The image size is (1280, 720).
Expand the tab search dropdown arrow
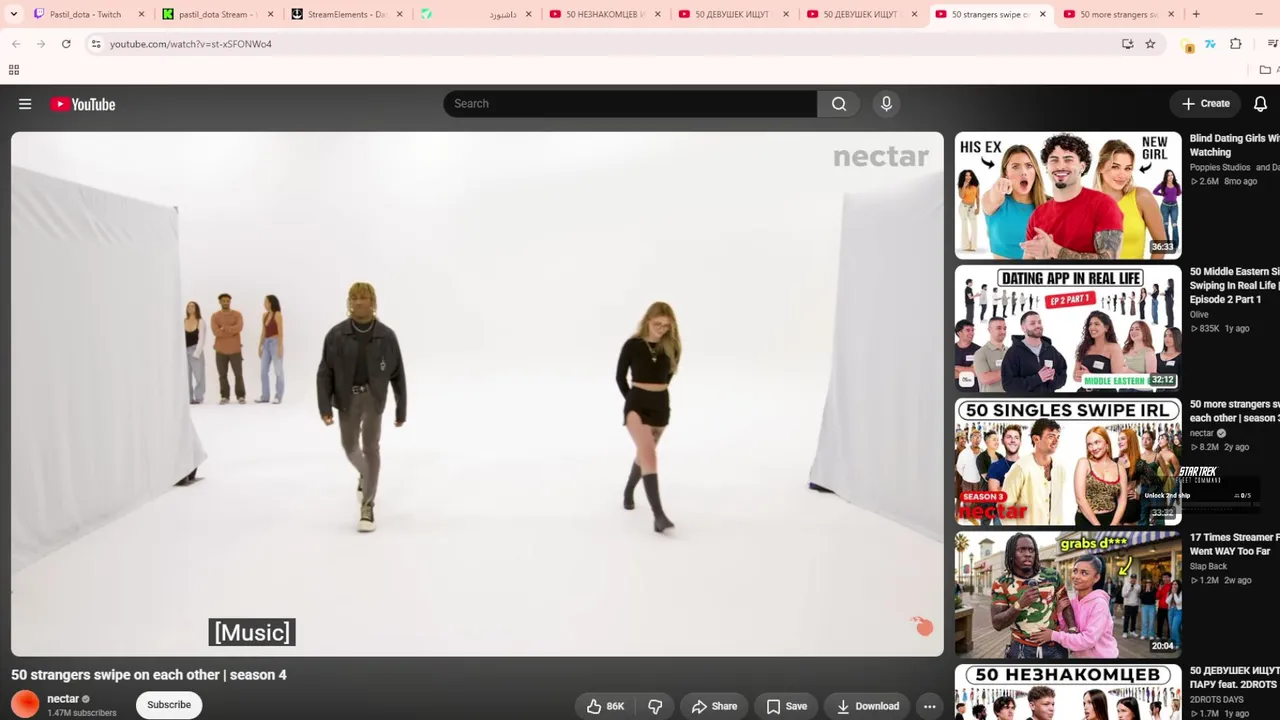pos(14,14)
